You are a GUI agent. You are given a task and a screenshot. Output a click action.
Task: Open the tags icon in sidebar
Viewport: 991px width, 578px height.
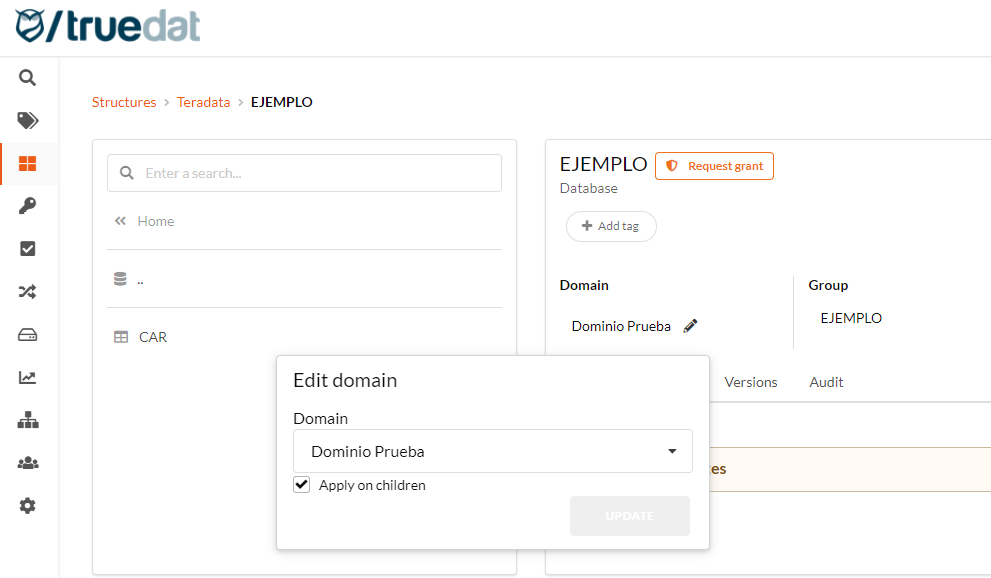pyautogui.click(x=28, y=121)
